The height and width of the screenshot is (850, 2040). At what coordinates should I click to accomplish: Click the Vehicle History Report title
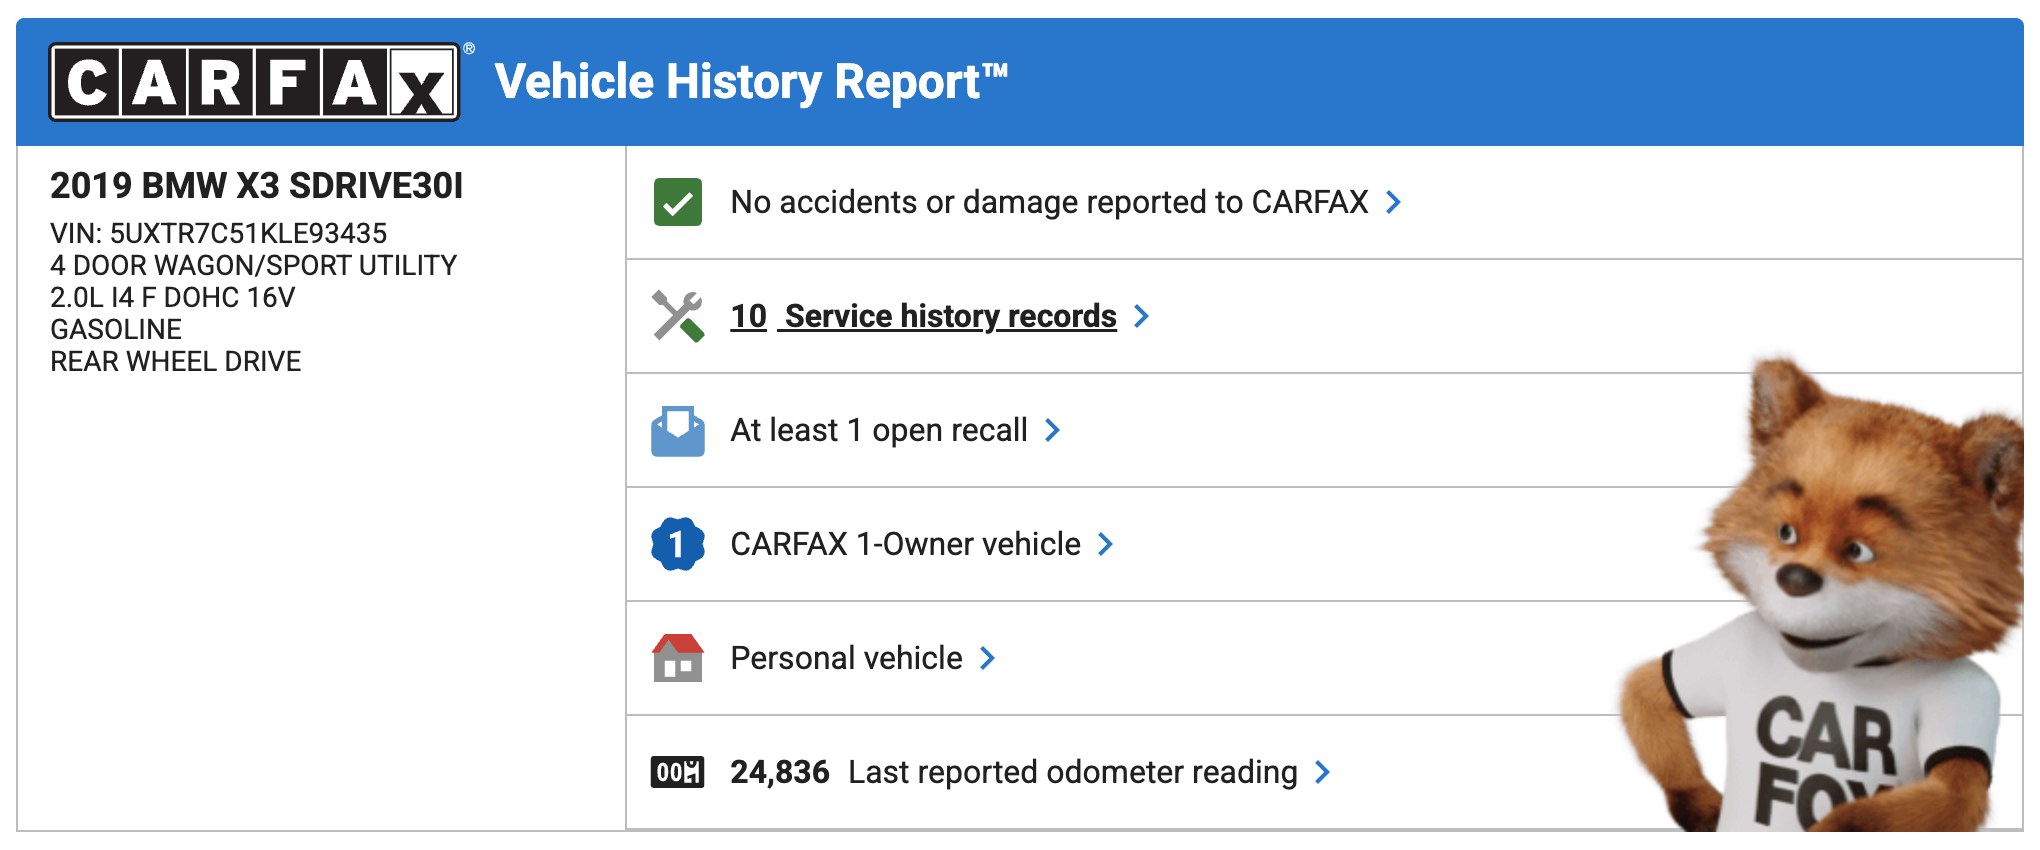pyautogui.click(x=750, y=82)
